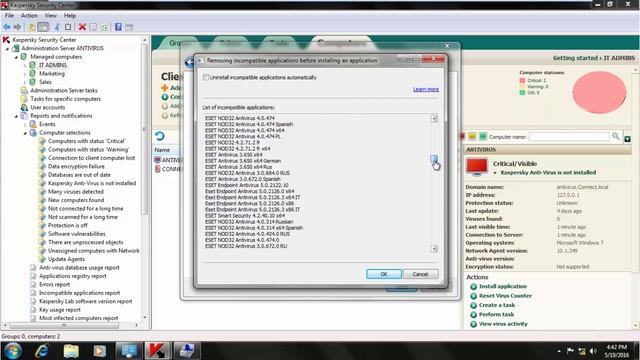Click the search magnifier beside Computer name

616,136
